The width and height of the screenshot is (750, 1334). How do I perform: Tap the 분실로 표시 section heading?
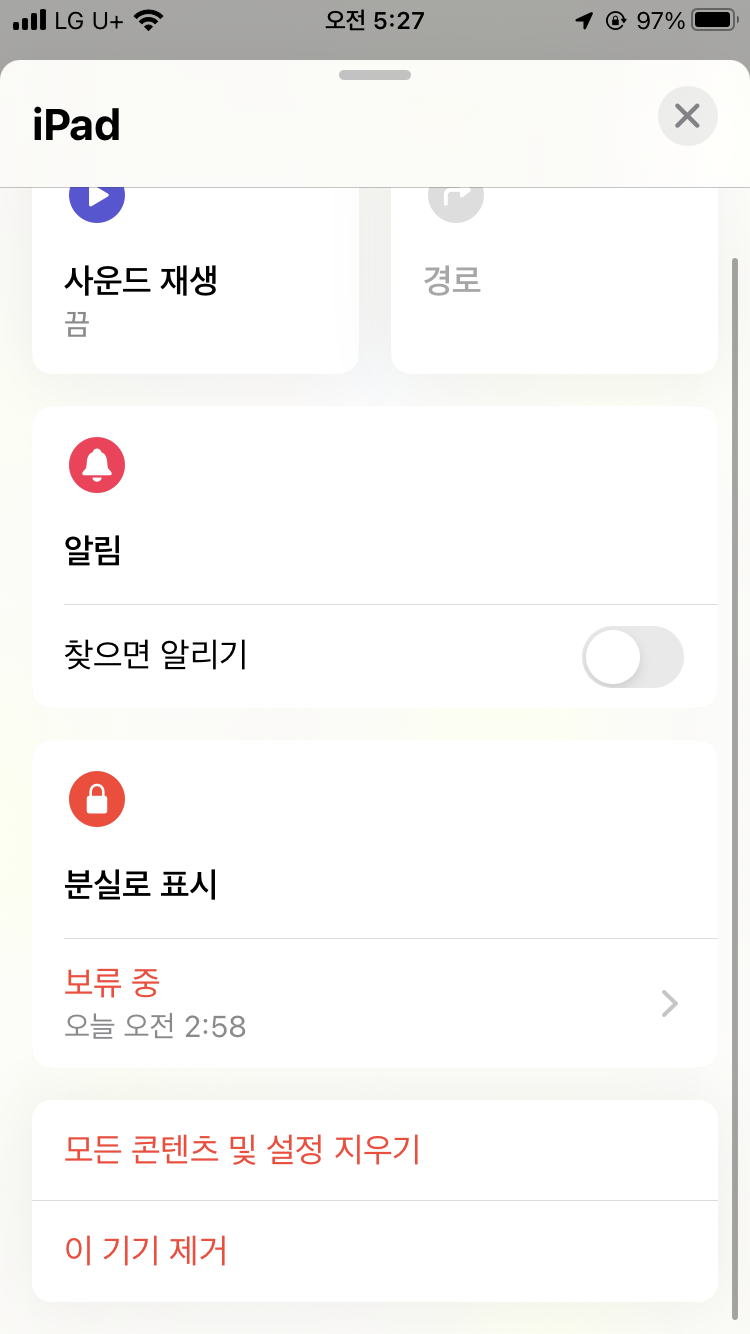[x=141, y=885]
